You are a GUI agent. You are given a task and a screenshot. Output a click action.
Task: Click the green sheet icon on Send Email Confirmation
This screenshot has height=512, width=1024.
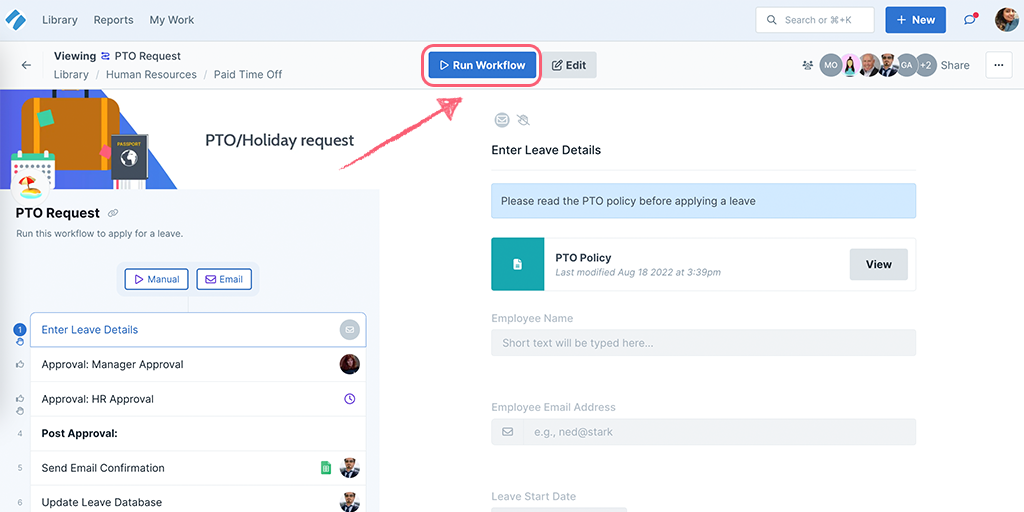click(x=326, y=468)
